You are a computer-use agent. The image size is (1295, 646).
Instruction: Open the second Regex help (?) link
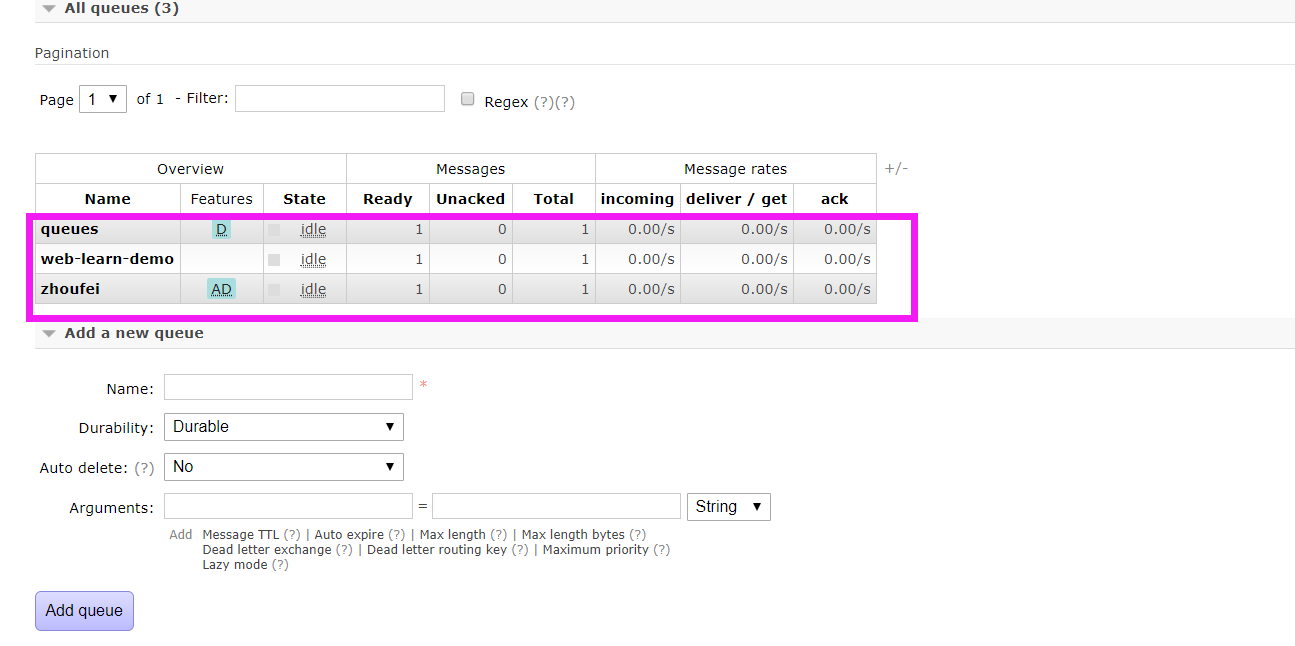[565, 102]
